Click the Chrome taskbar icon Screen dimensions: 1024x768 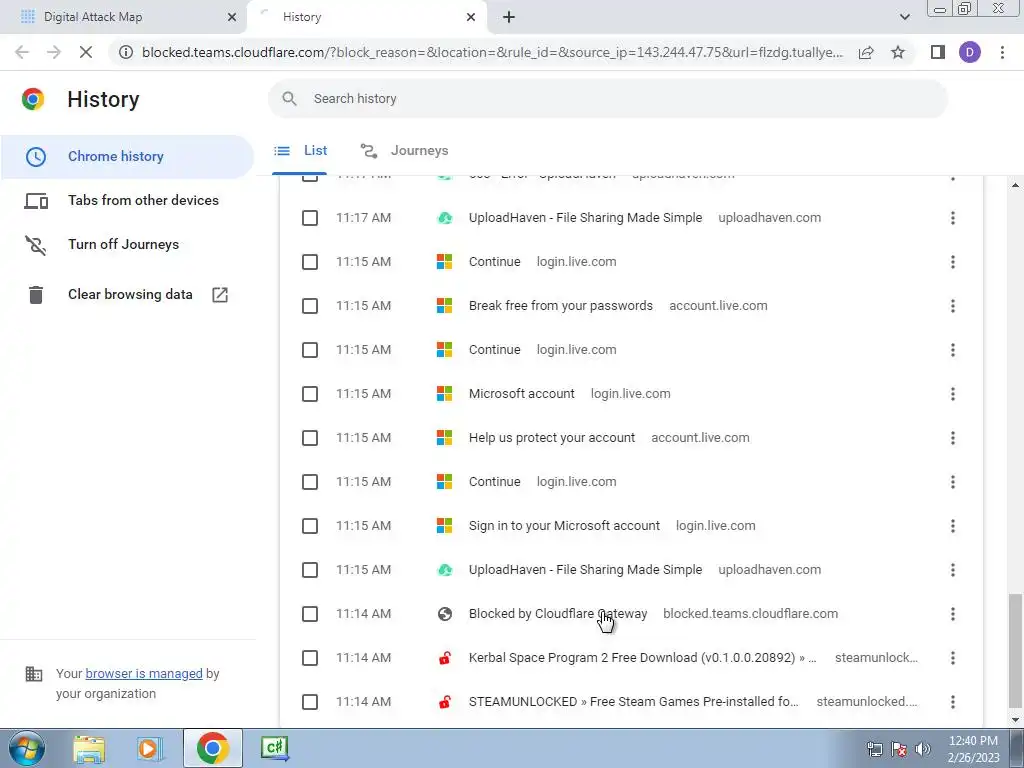[x=212, y=748]
